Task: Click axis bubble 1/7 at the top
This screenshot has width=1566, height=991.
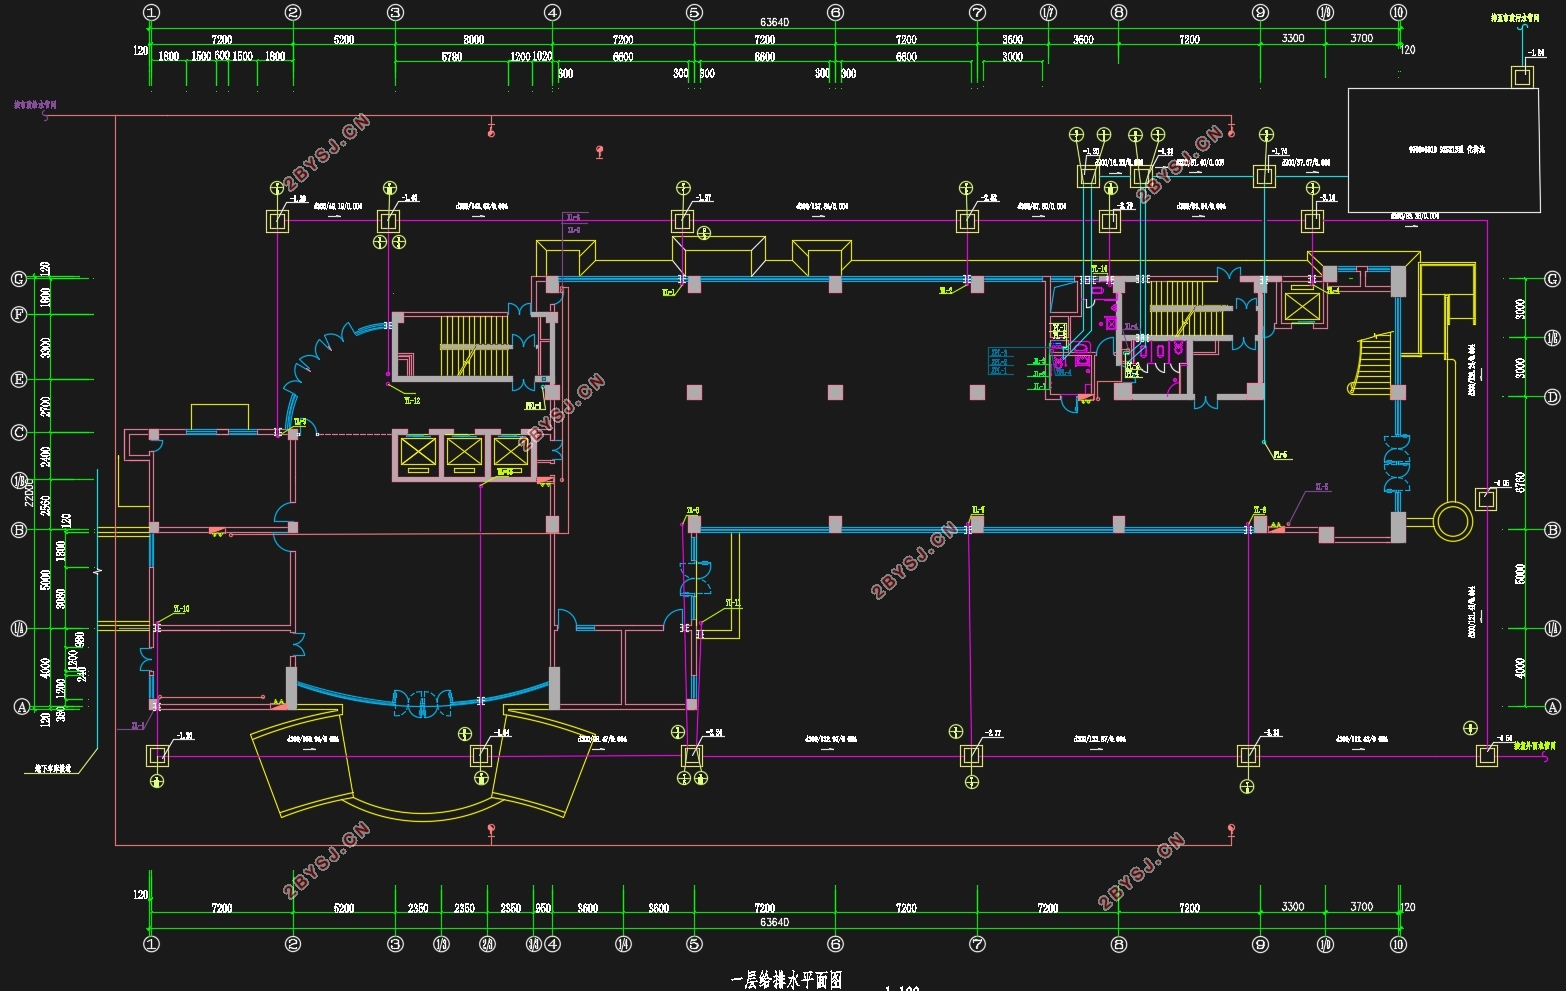Action: point(1048,13)
